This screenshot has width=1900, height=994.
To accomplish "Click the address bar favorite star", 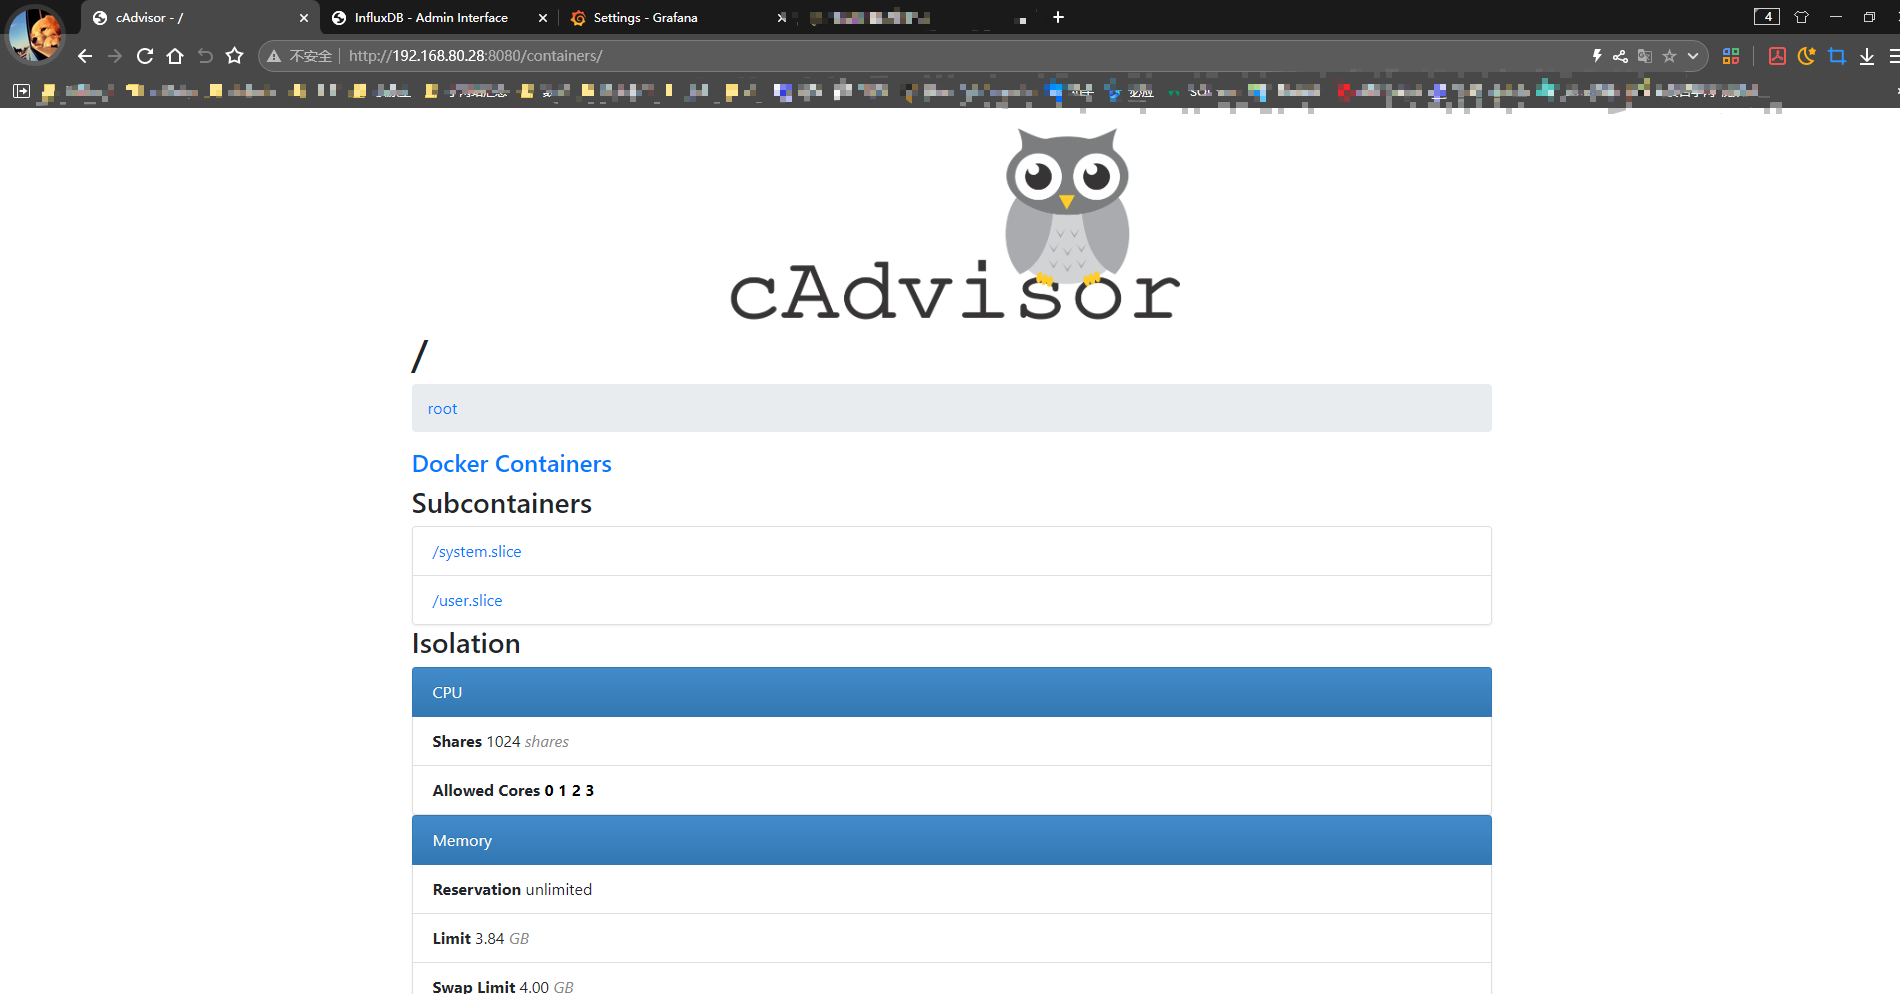I will pos(1669,56).
